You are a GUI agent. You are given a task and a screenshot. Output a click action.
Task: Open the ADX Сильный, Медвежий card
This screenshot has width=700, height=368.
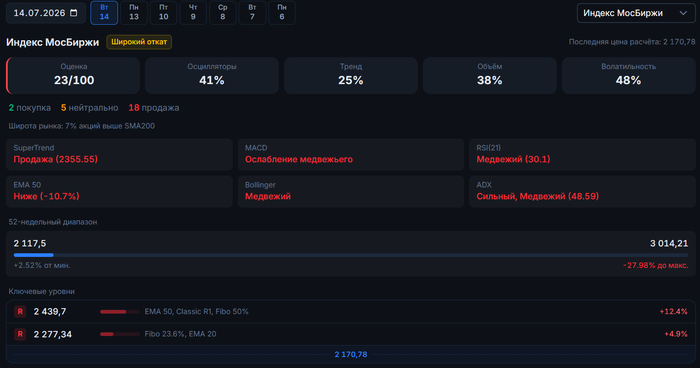582,191
